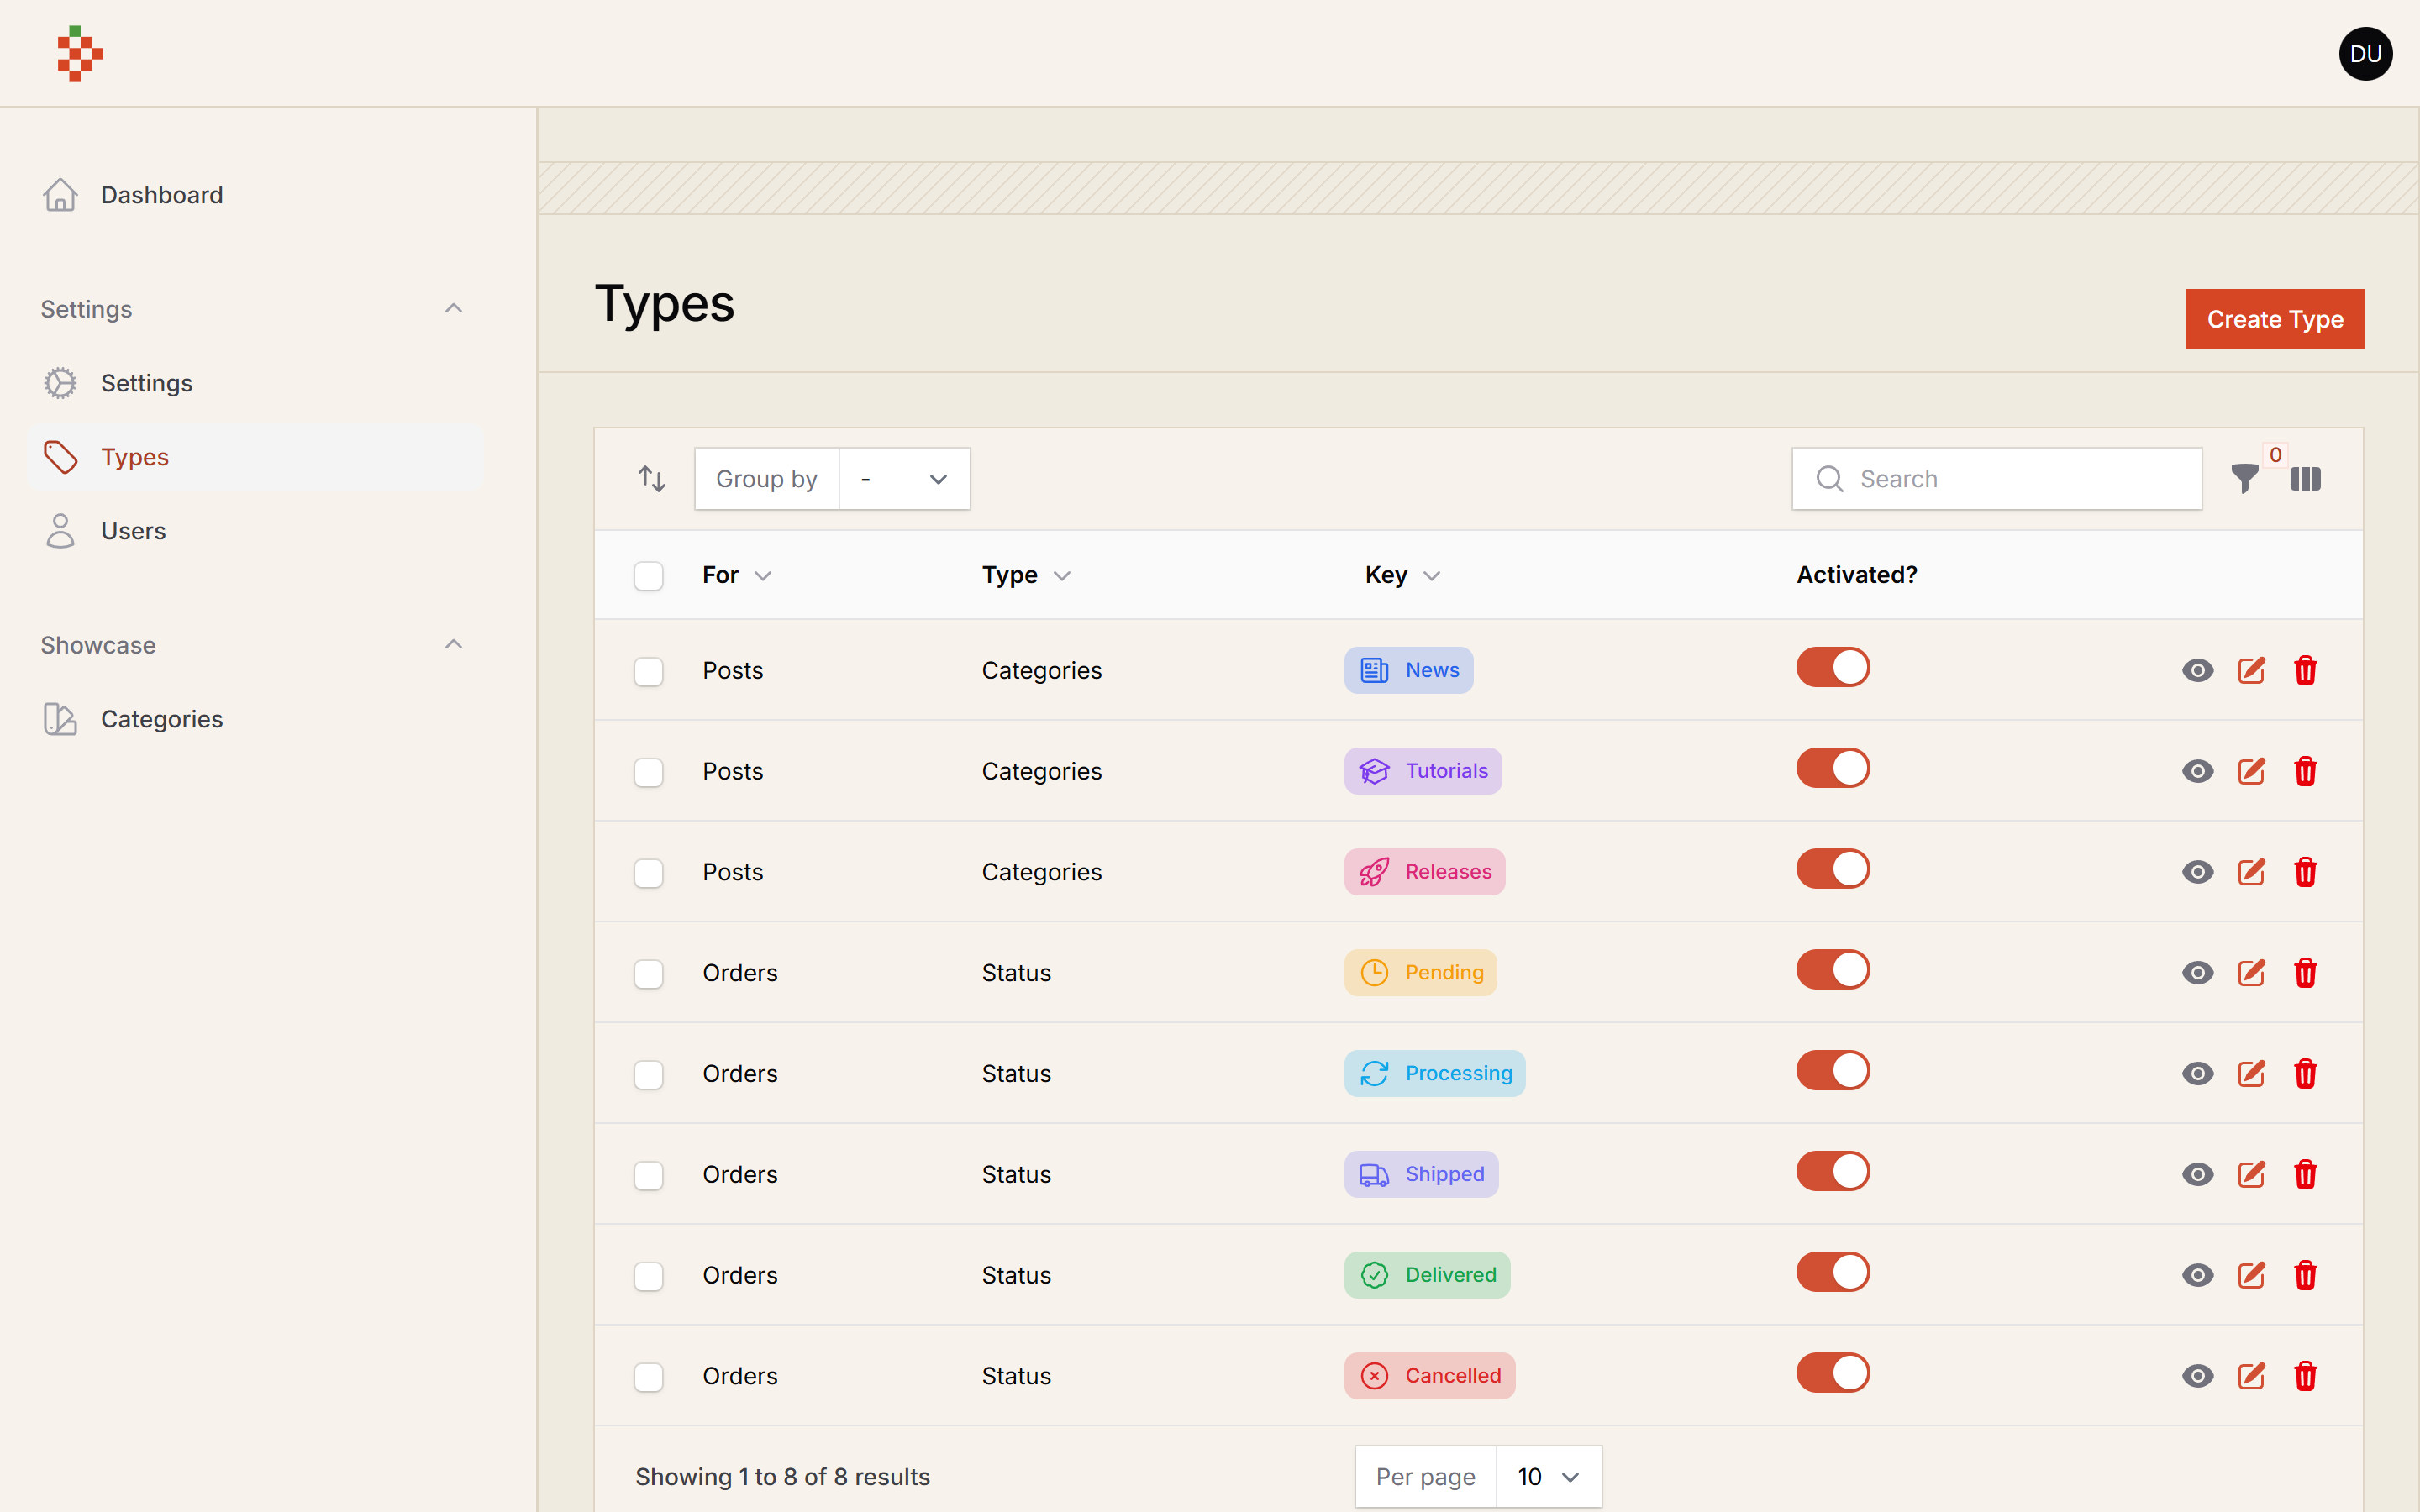Edit the Releases type row

pos(2251,872)
